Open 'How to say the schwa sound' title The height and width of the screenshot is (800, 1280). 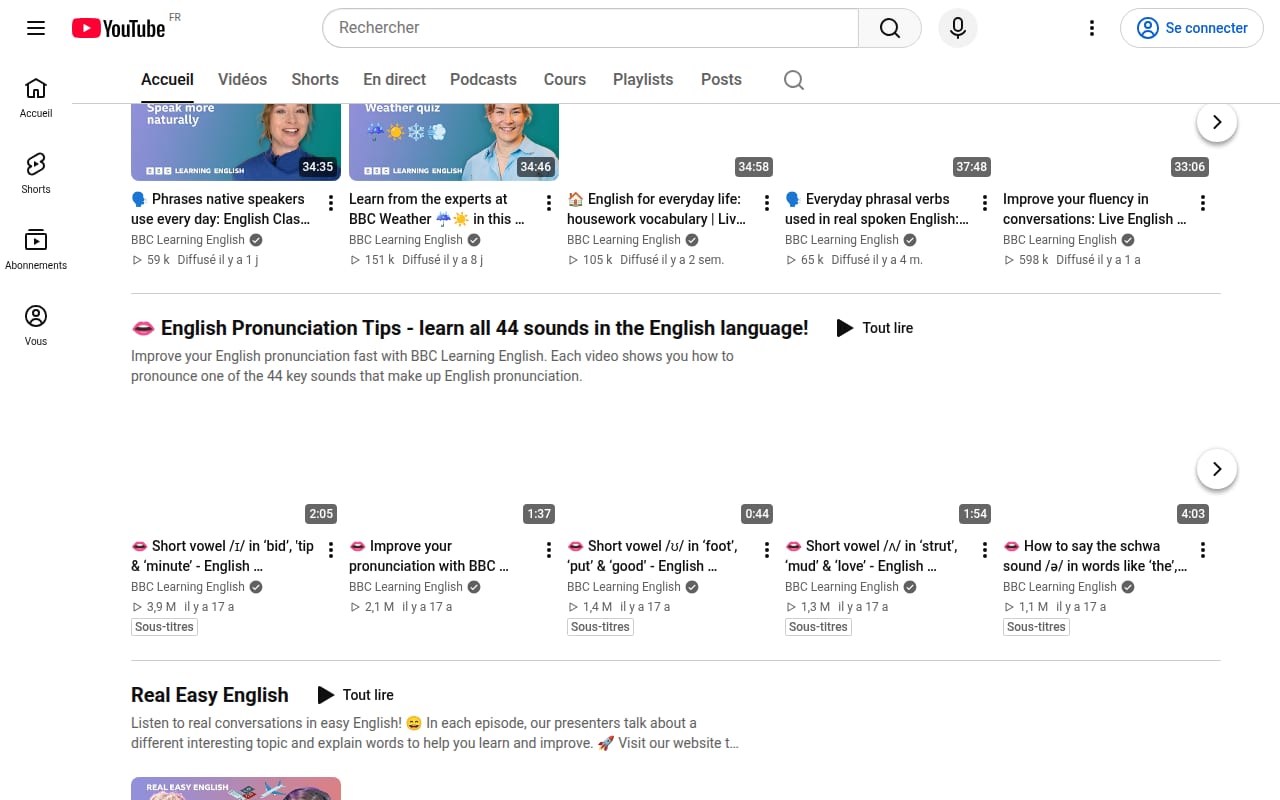pyautogui.click(x=1095, y=556)
